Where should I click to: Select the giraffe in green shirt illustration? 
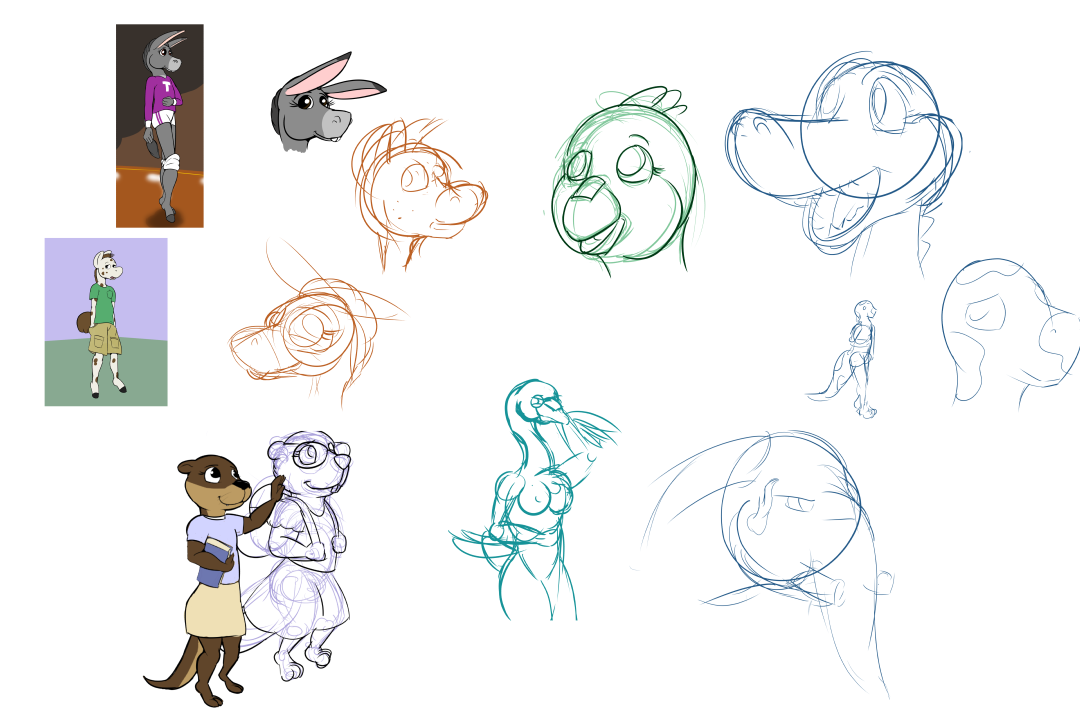point(106,322)
